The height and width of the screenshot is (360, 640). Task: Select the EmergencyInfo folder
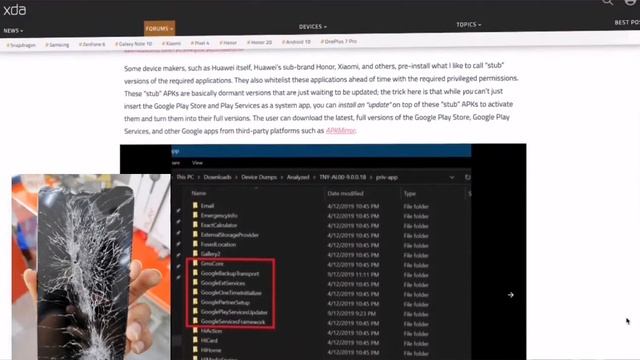tap(219, 216)
